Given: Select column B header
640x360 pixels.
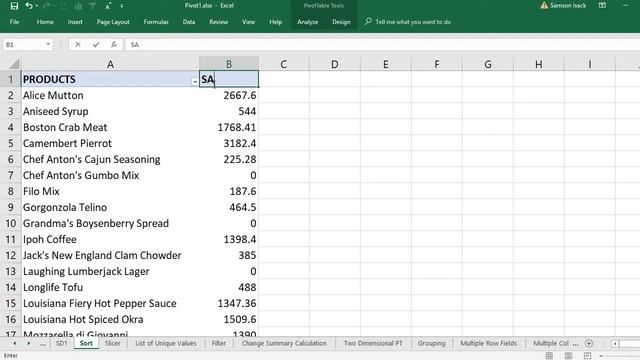Looking at the screenshot, I should tap(229, 64).
